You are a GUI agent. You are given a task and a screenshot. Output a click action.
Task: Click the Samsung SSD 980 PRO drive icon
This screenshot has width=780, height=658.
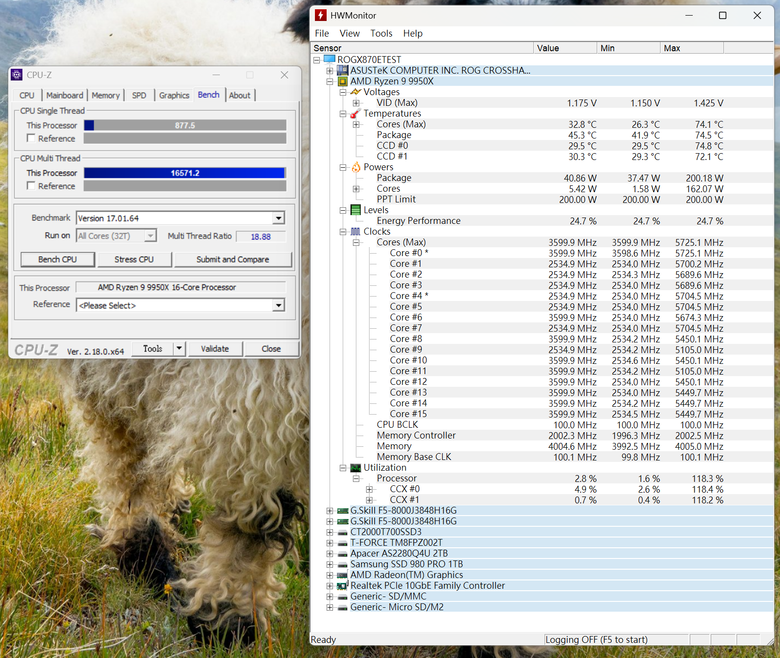point(342,564)
